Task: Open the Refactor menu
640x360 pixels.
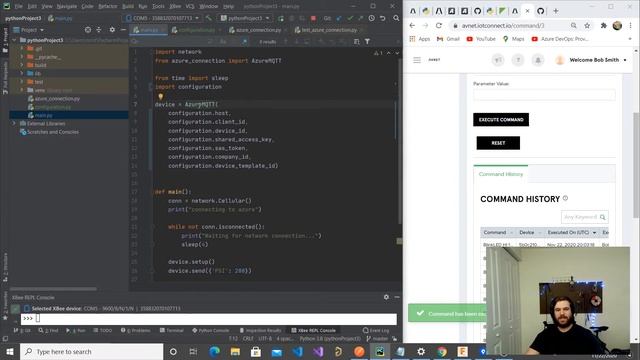Action: (x=108, y=6)
